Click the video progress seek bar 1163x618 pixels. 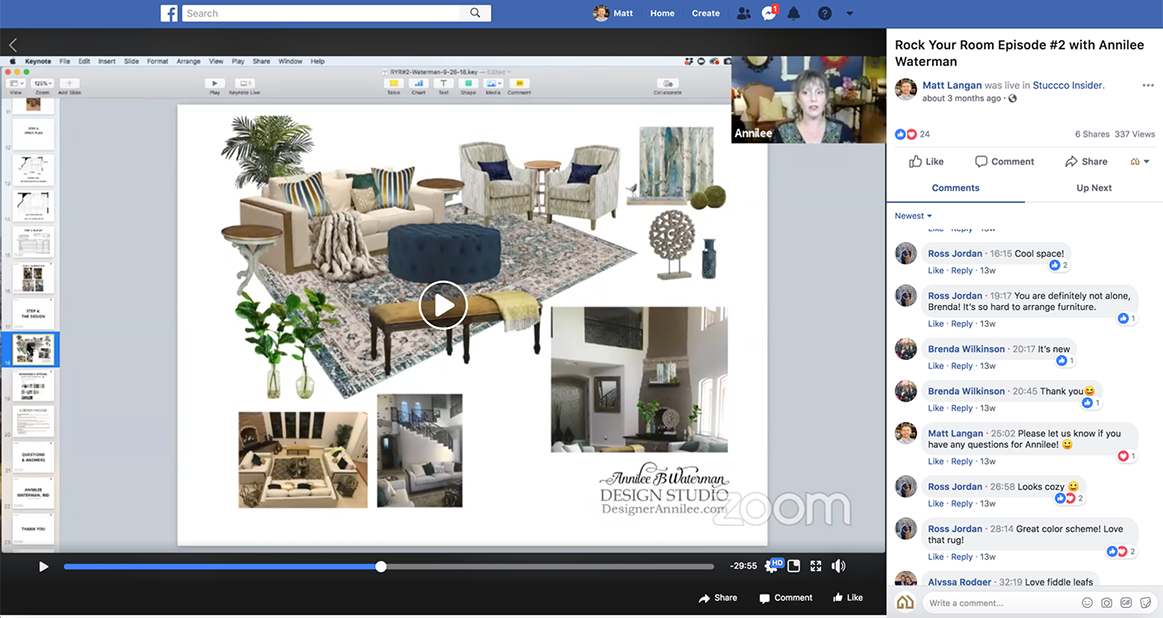[389, 567]
